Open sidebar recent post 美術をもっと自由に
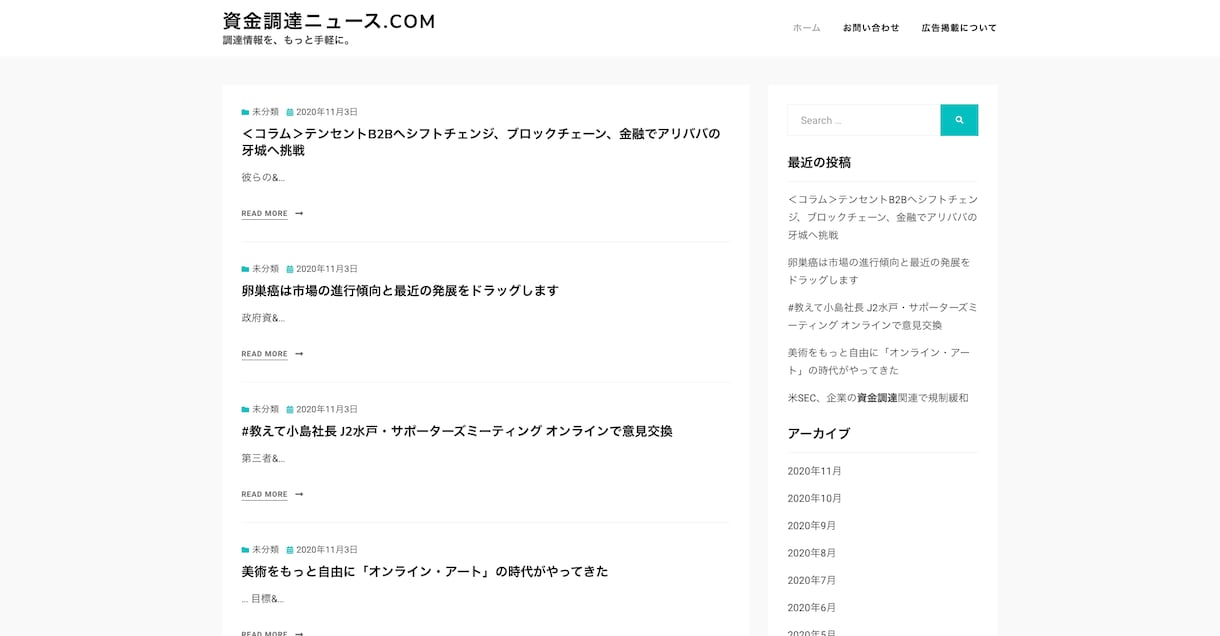Image resolution: width=1220 pixels, height=636 pixels. 878,361
